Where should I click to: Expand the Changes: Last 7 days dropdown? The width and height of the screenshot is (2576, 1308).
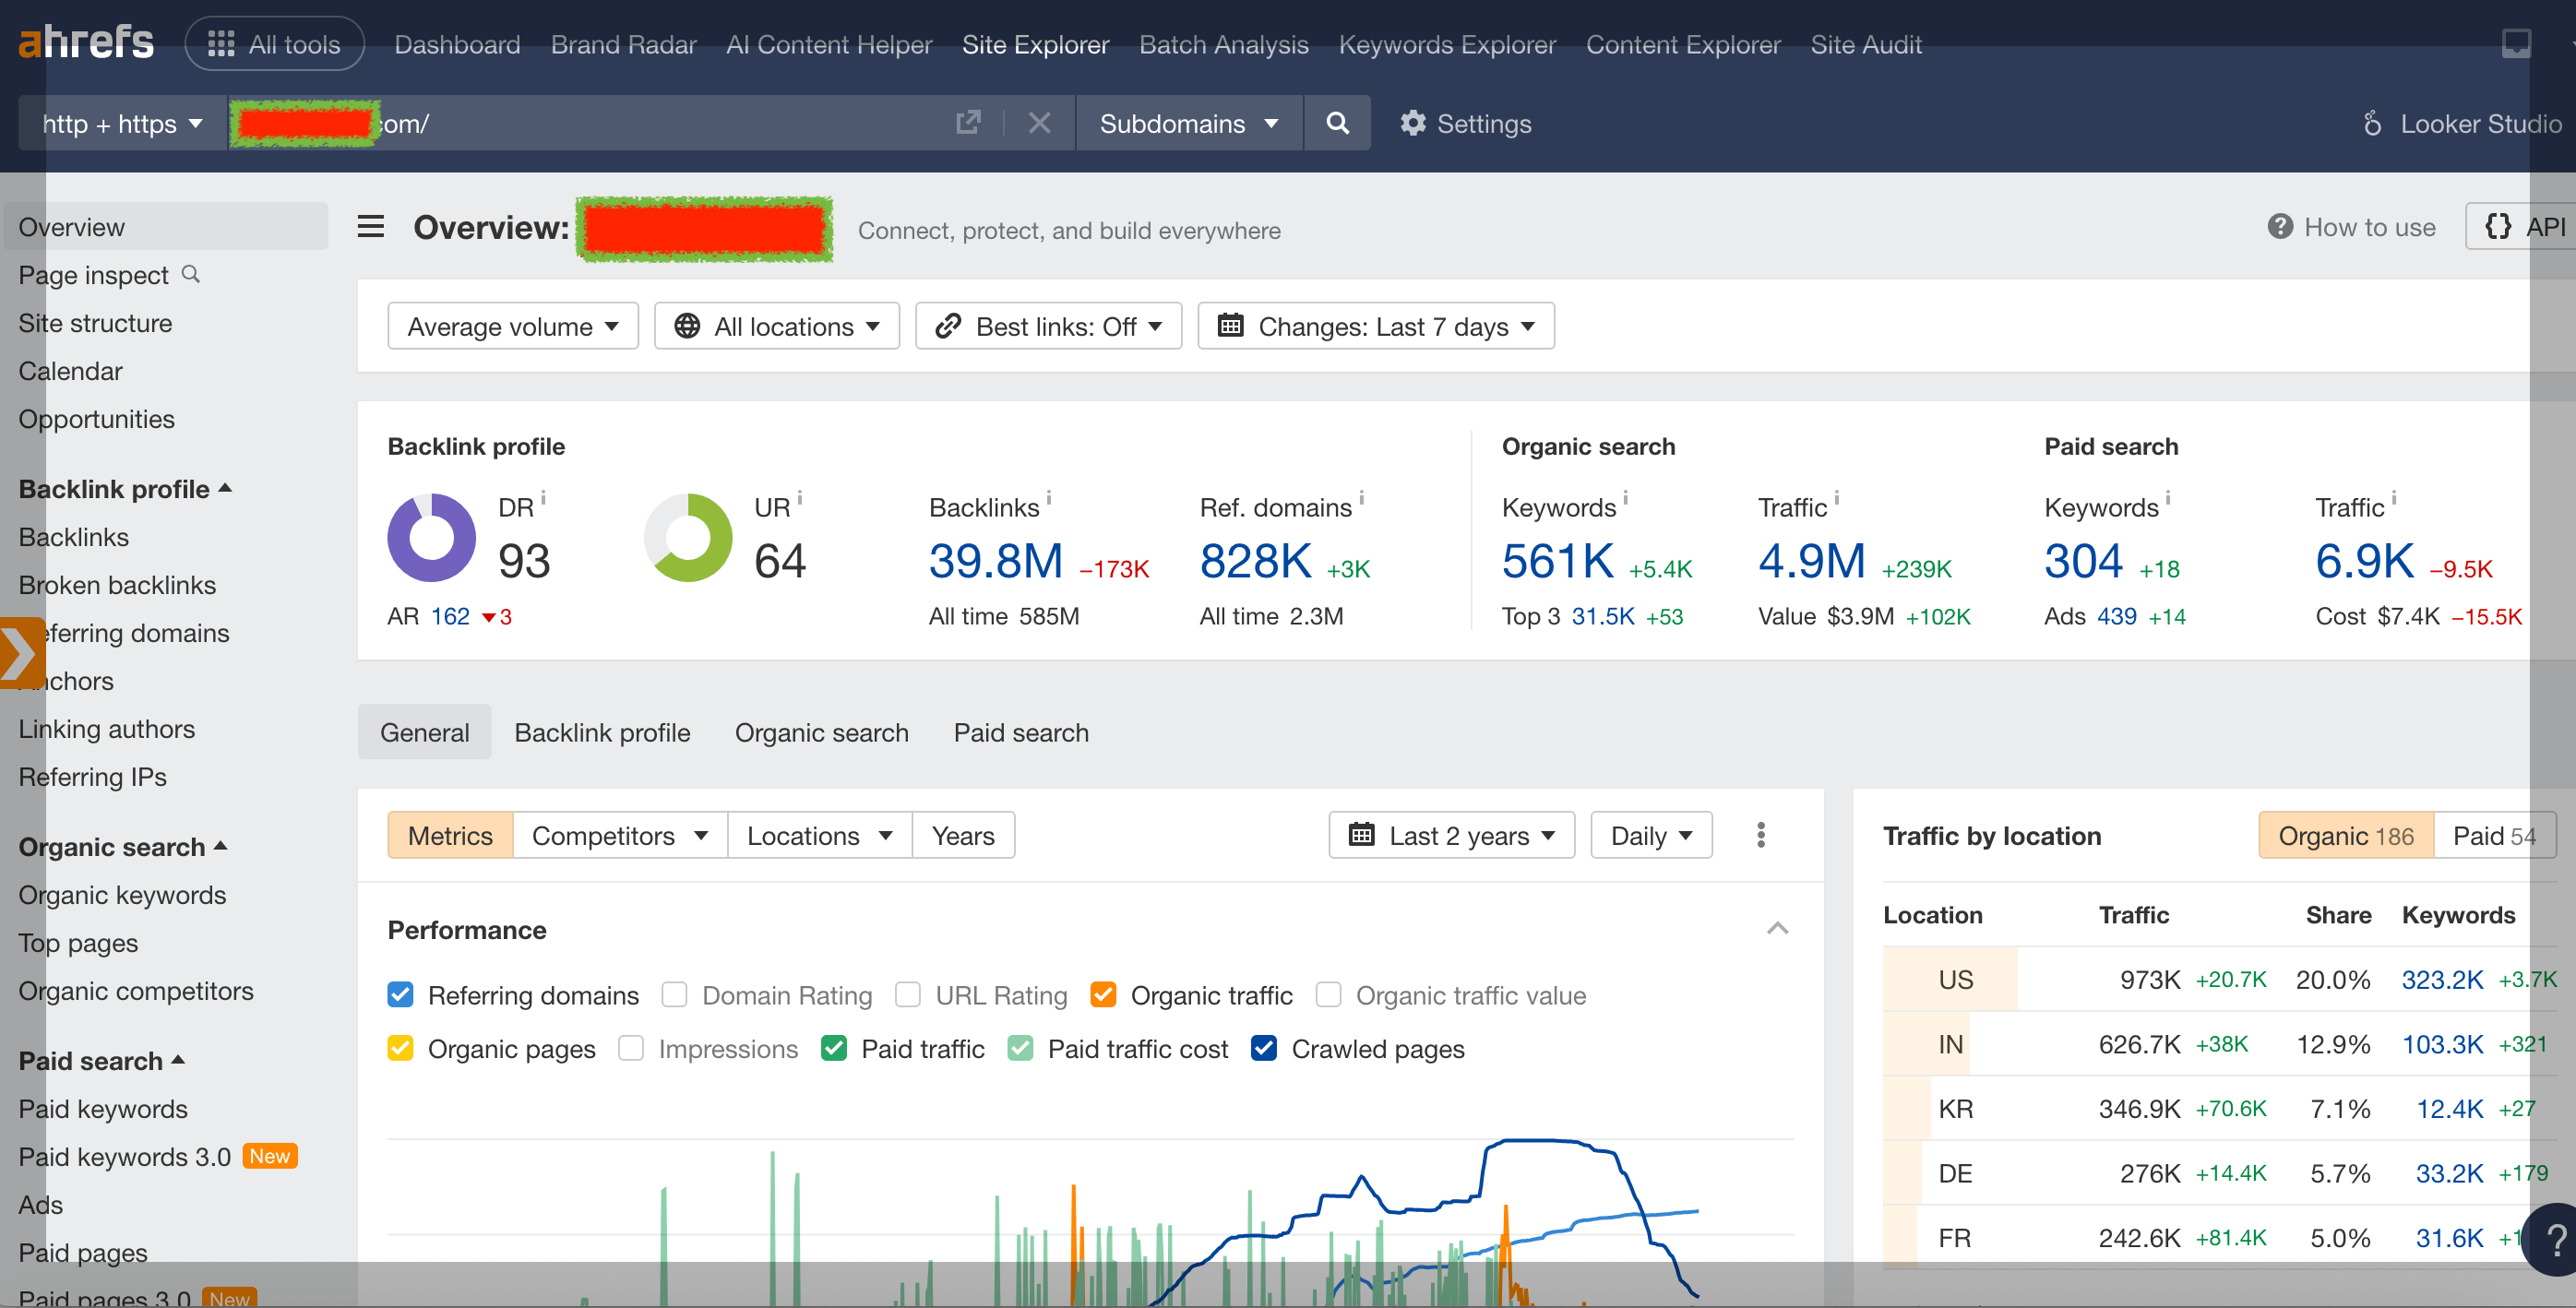pyautogui.click(x=1375, y=326)
